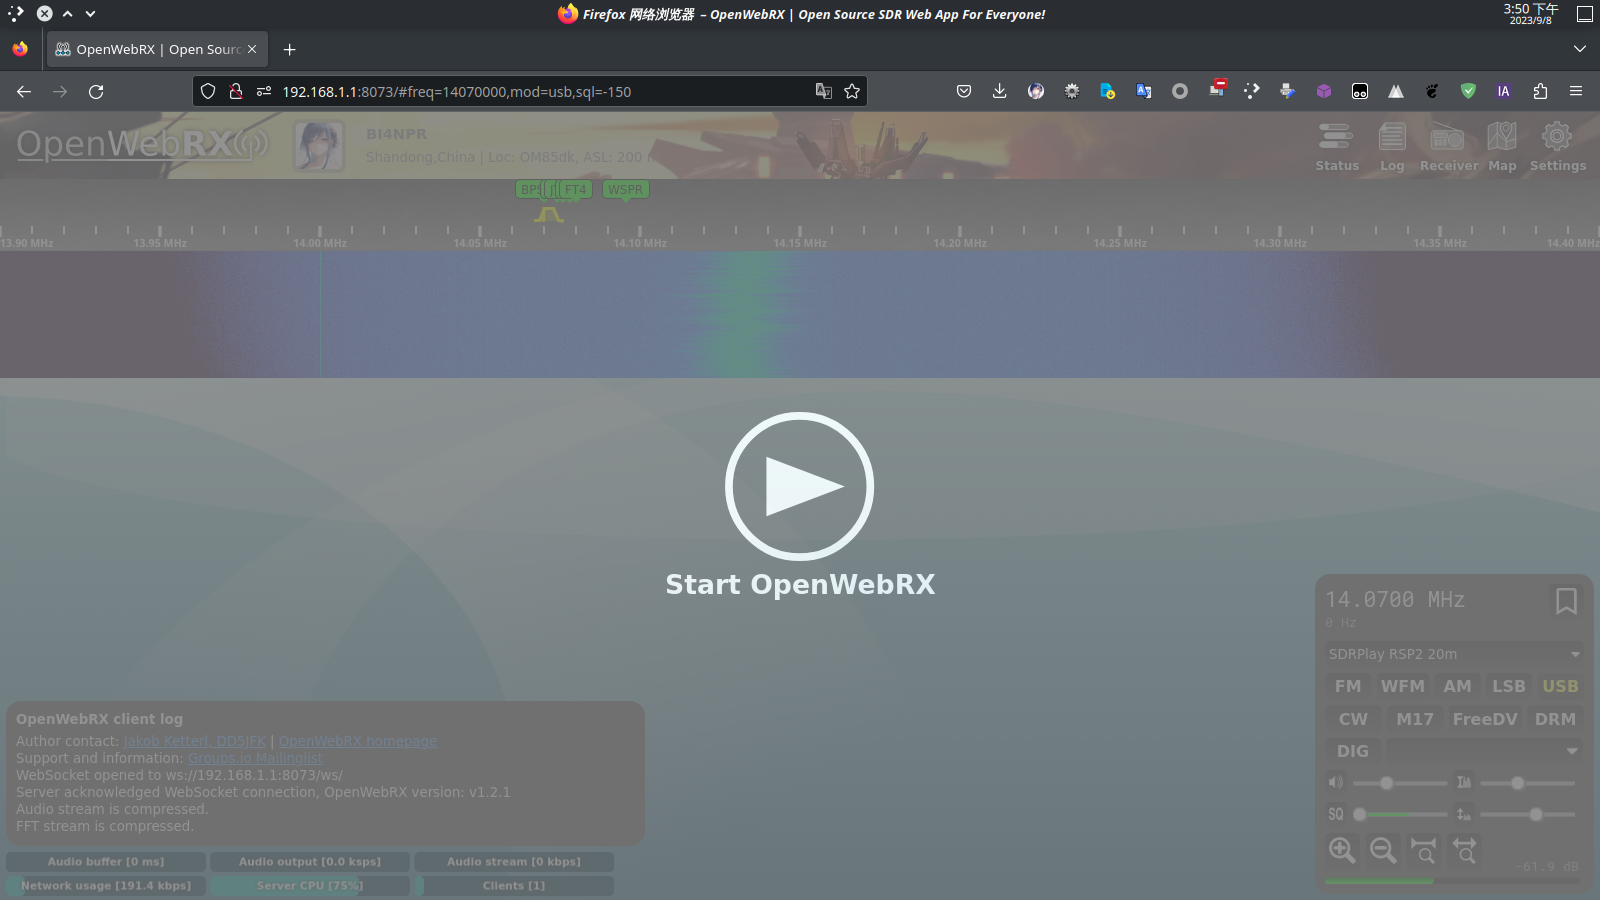
Task: Open the digital modes dropdown next to DIG
Action: 1483,751
